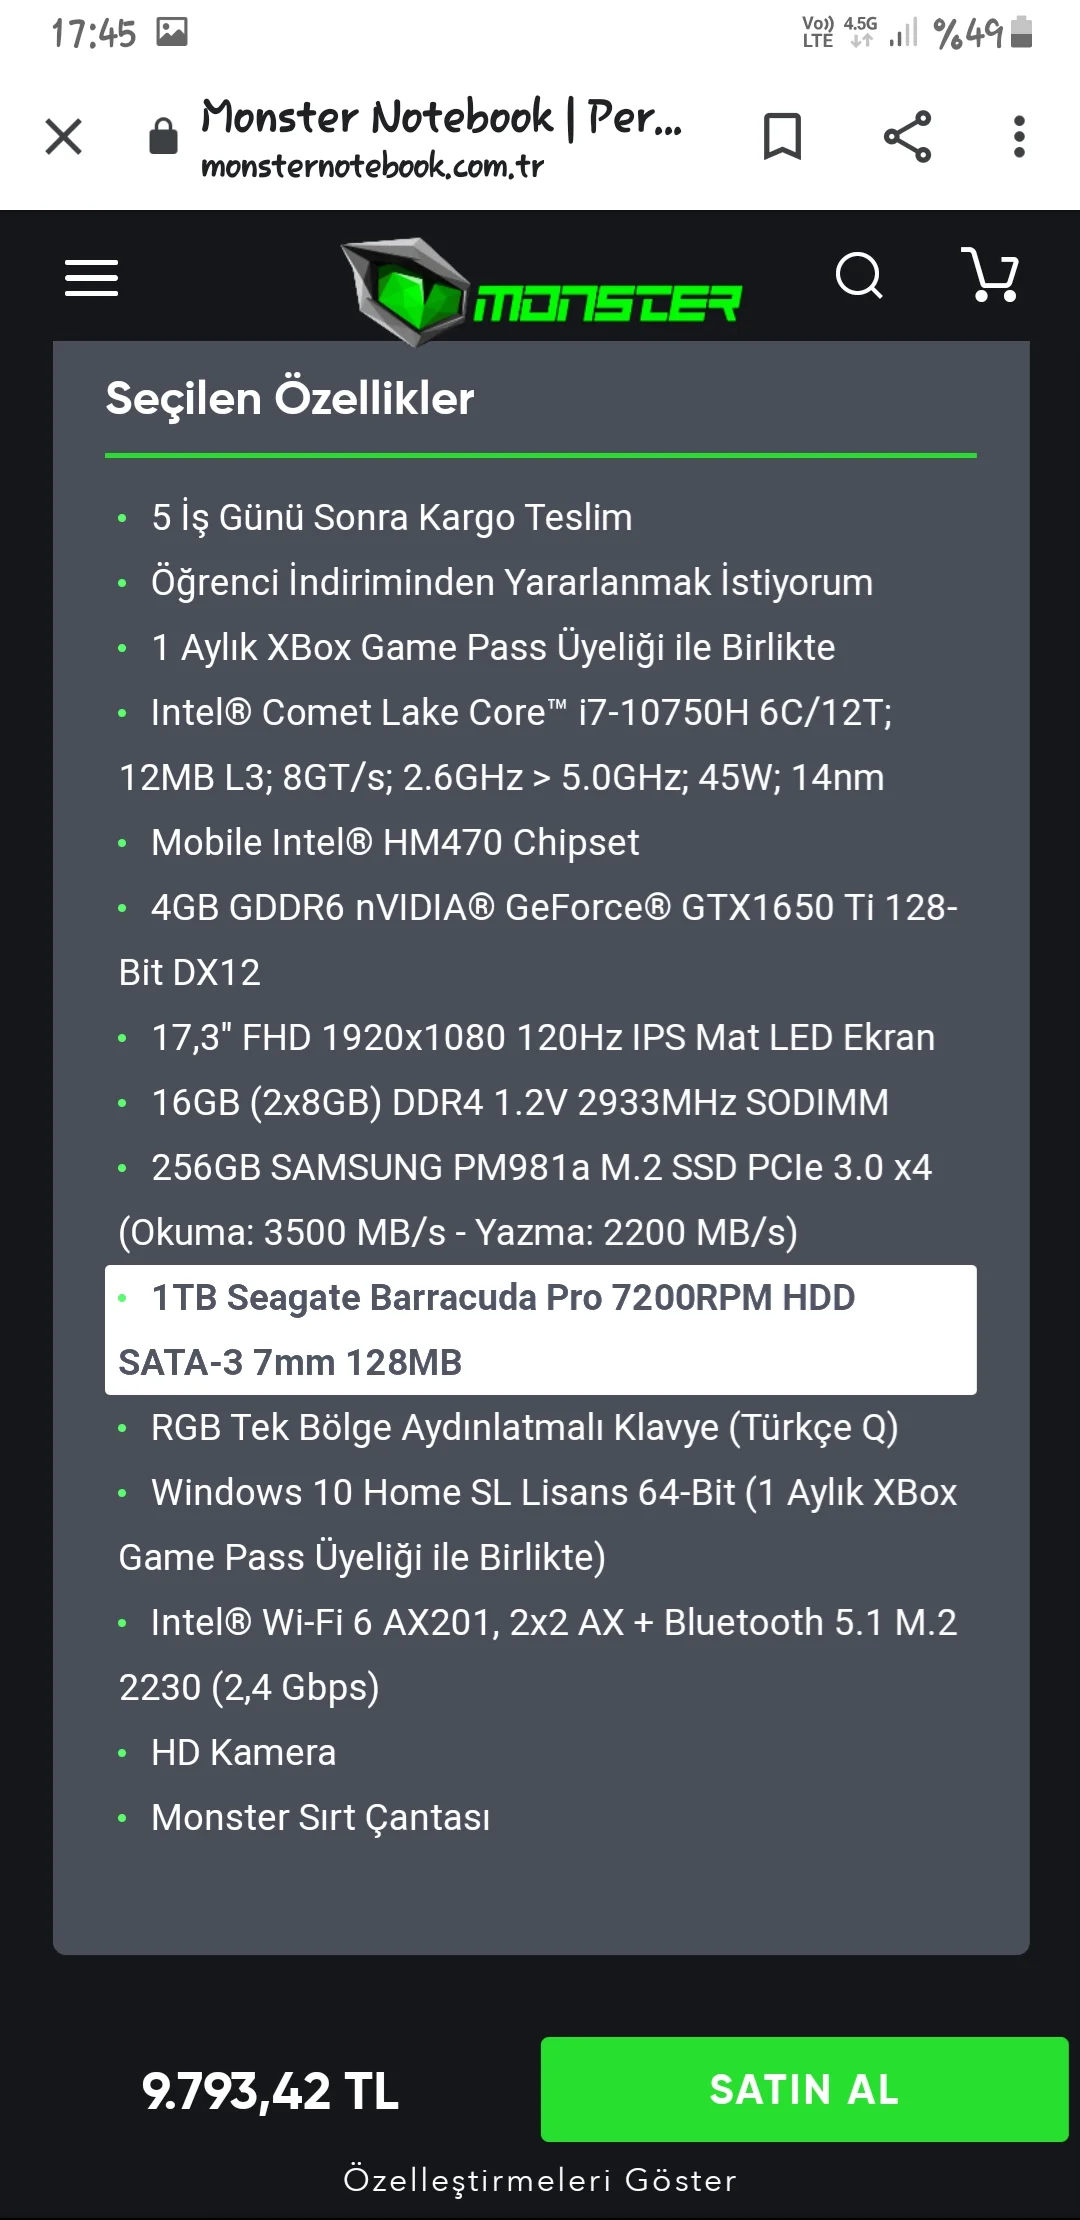Tap the picture notification icon in status bar
1080x2220 pixels.
(172, 32)
